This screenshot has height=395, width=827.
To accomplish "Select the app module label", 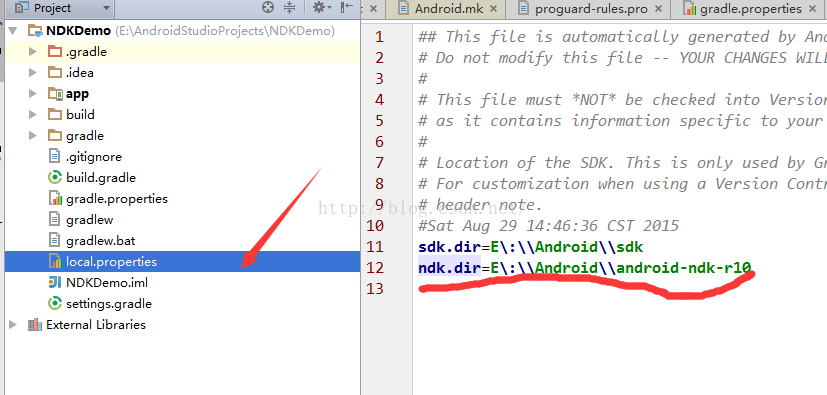I will tap(78, 94).
